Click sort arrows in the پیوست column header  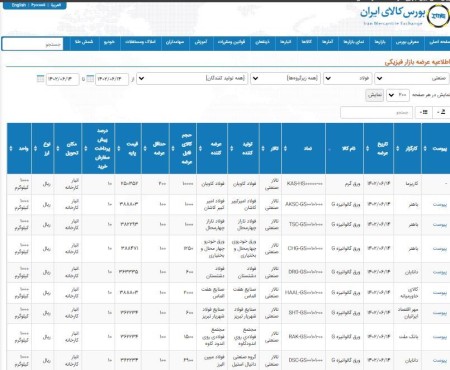425,148
